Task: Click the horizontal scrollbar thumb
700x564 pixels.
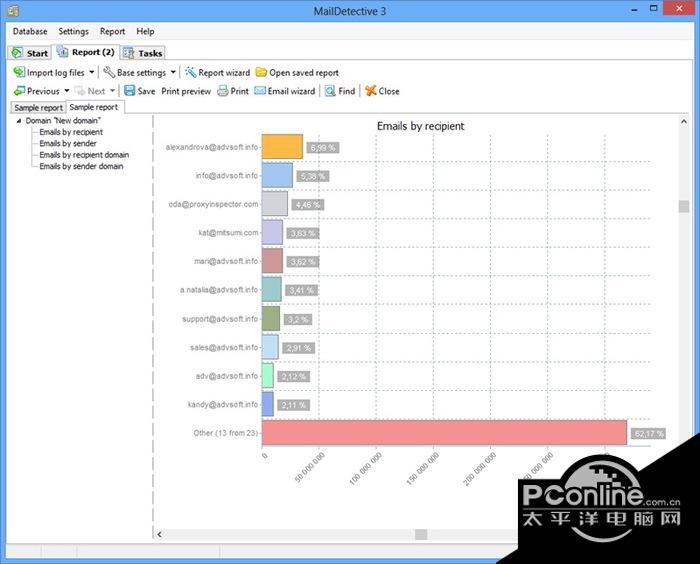Action: [421, 534]
